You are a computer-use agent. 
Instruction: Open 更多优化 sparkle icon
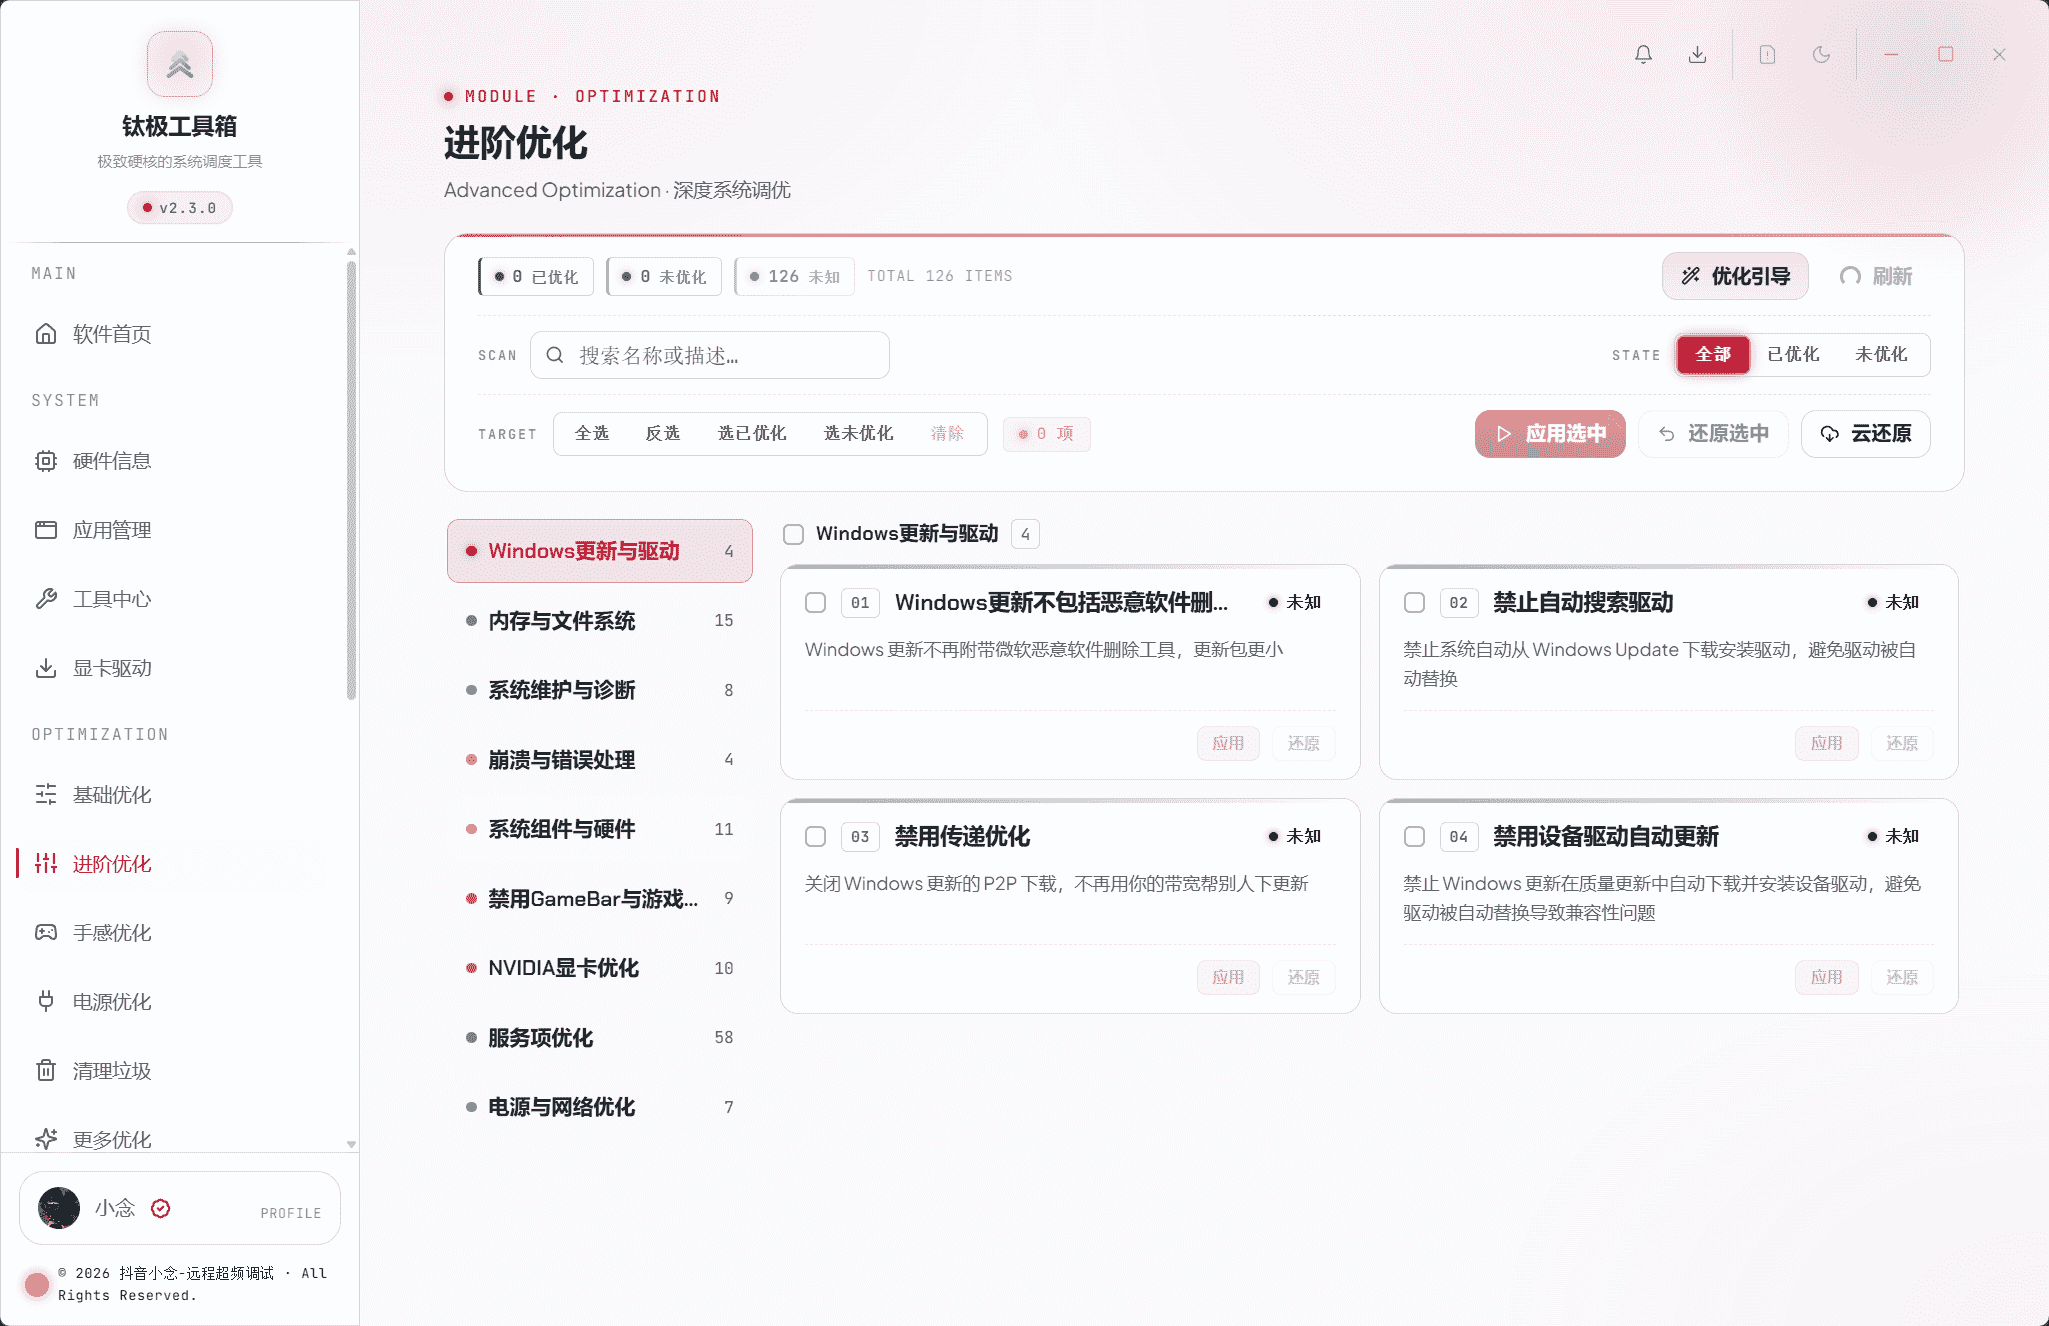46,1139
